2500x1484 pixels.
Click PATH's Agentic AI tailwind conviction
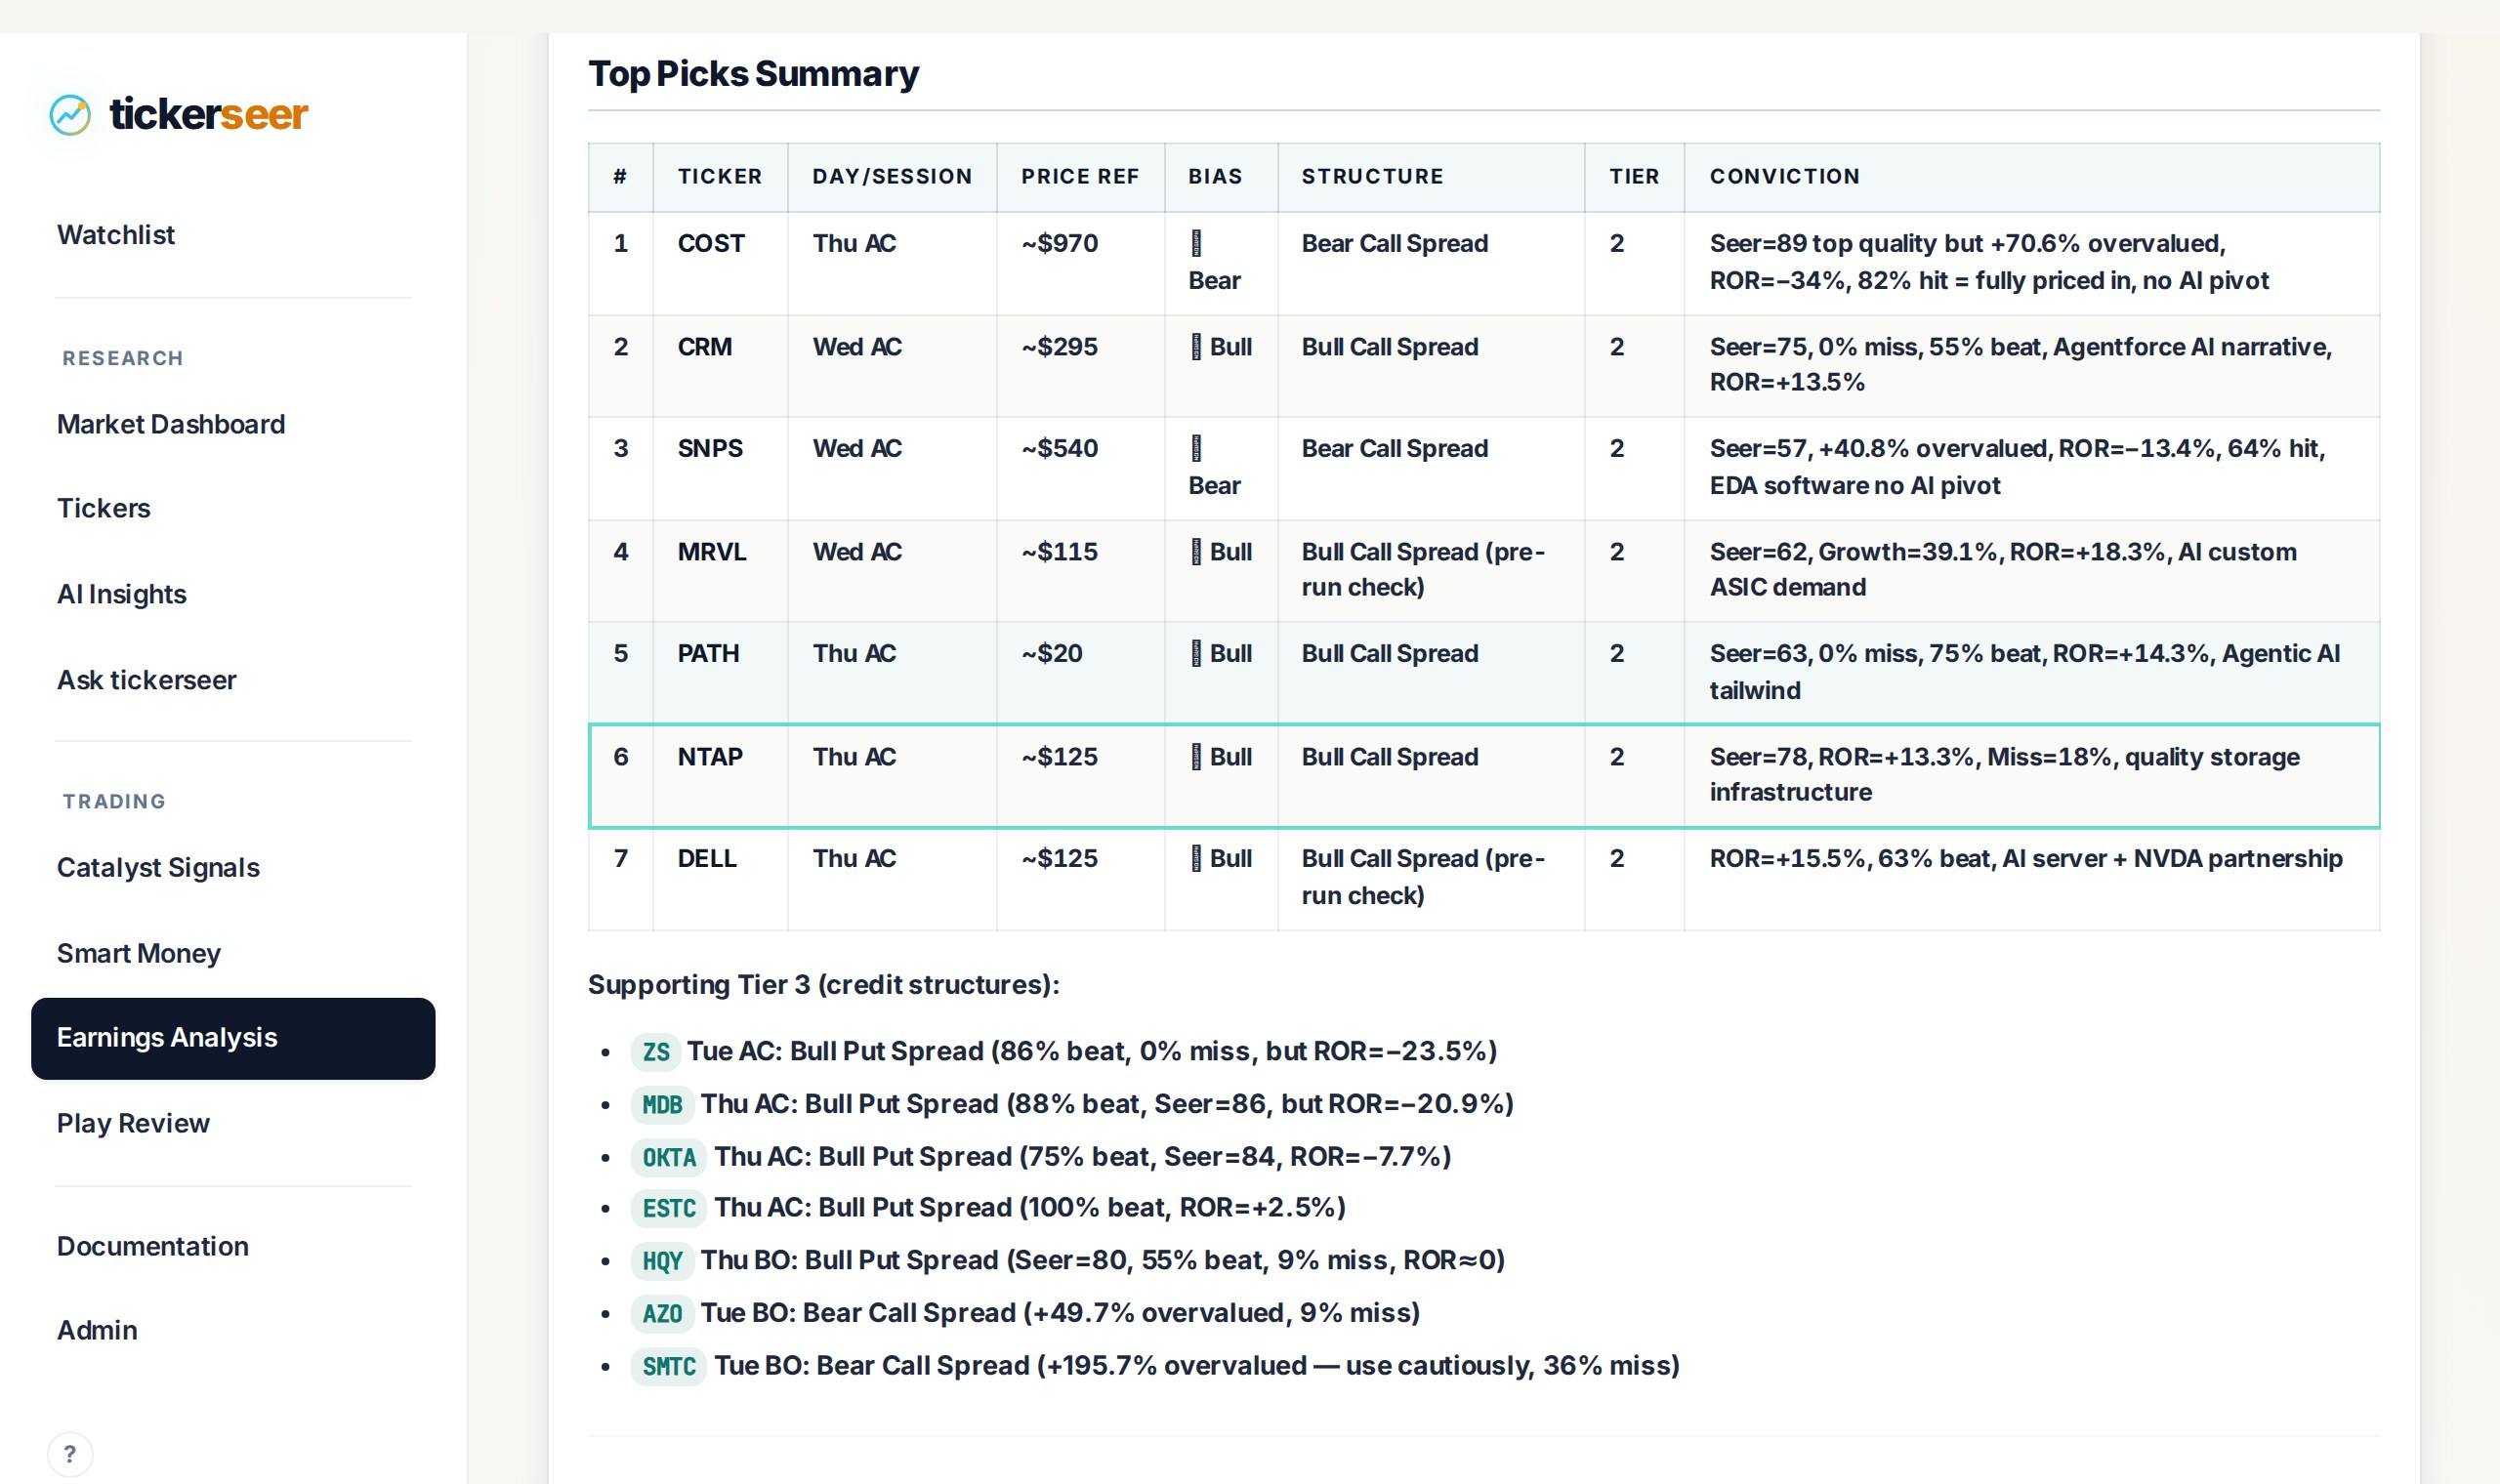coord(2025,671)
